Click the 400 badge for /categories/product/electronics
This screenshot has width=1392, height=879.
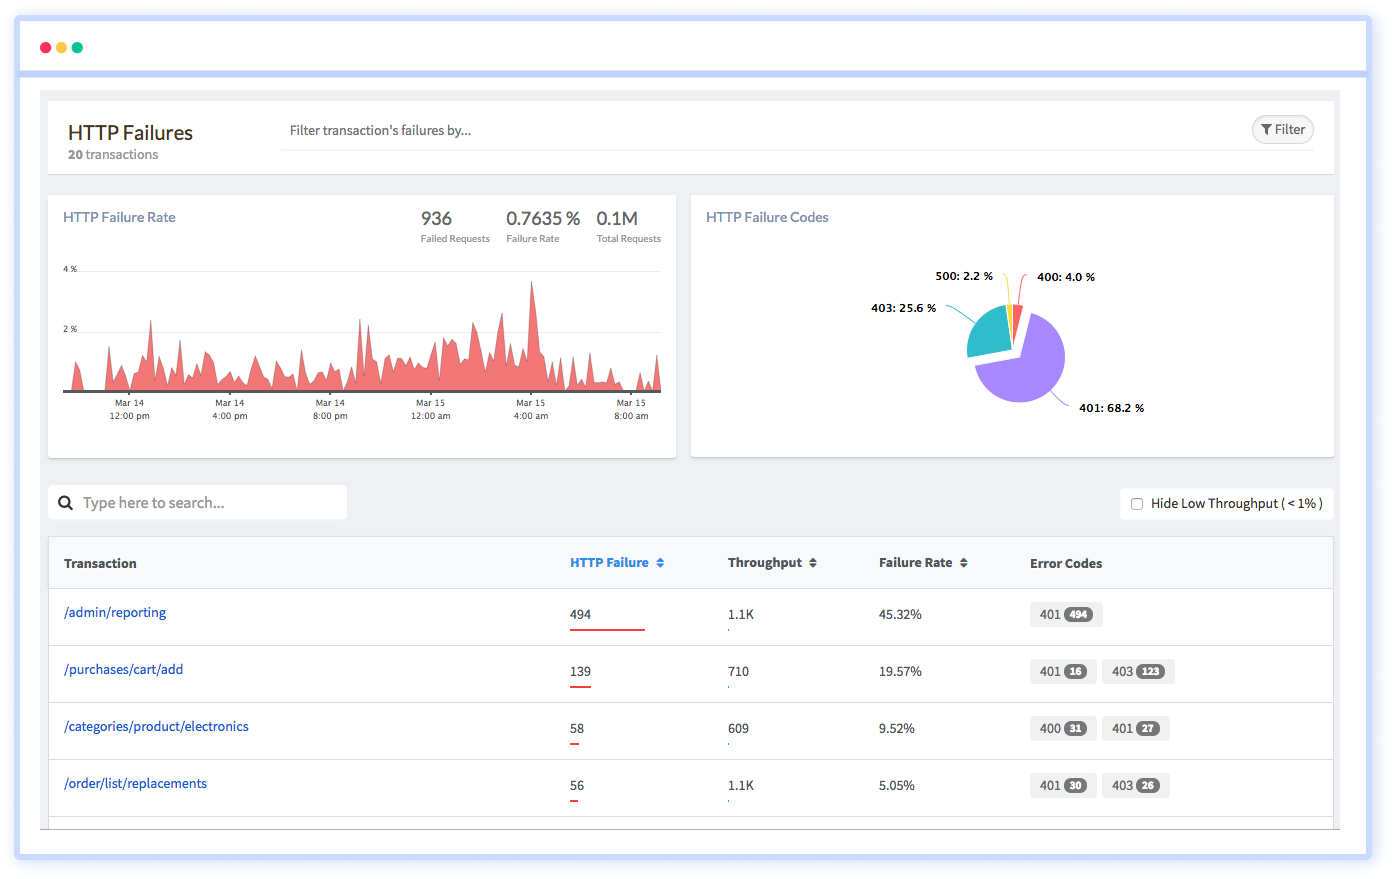pyautogui.click(x=1063, y=728)
